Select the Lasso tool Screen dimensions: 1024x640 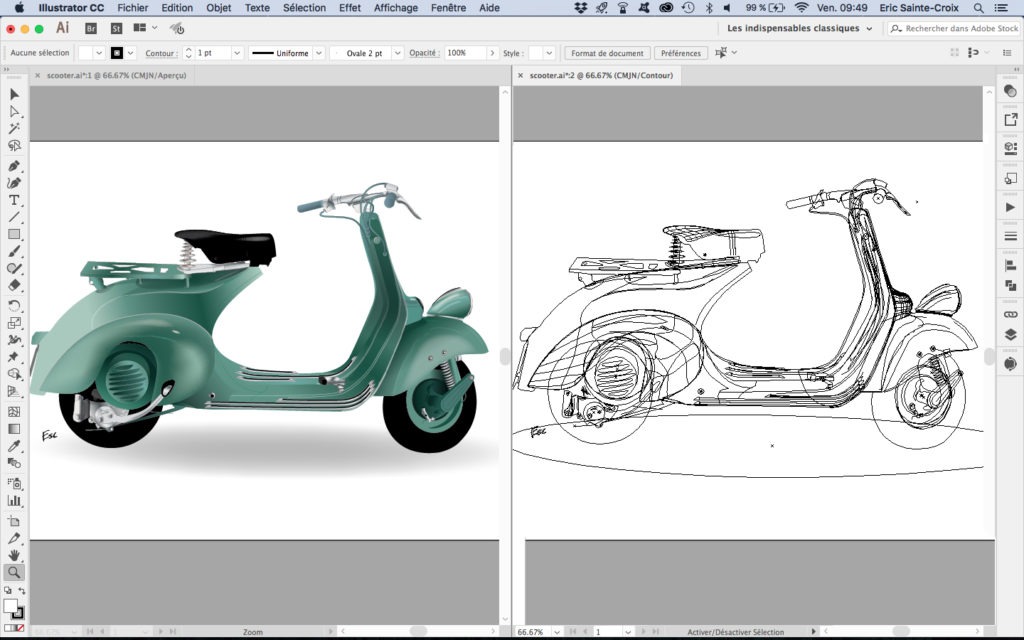tap(14, 146)
